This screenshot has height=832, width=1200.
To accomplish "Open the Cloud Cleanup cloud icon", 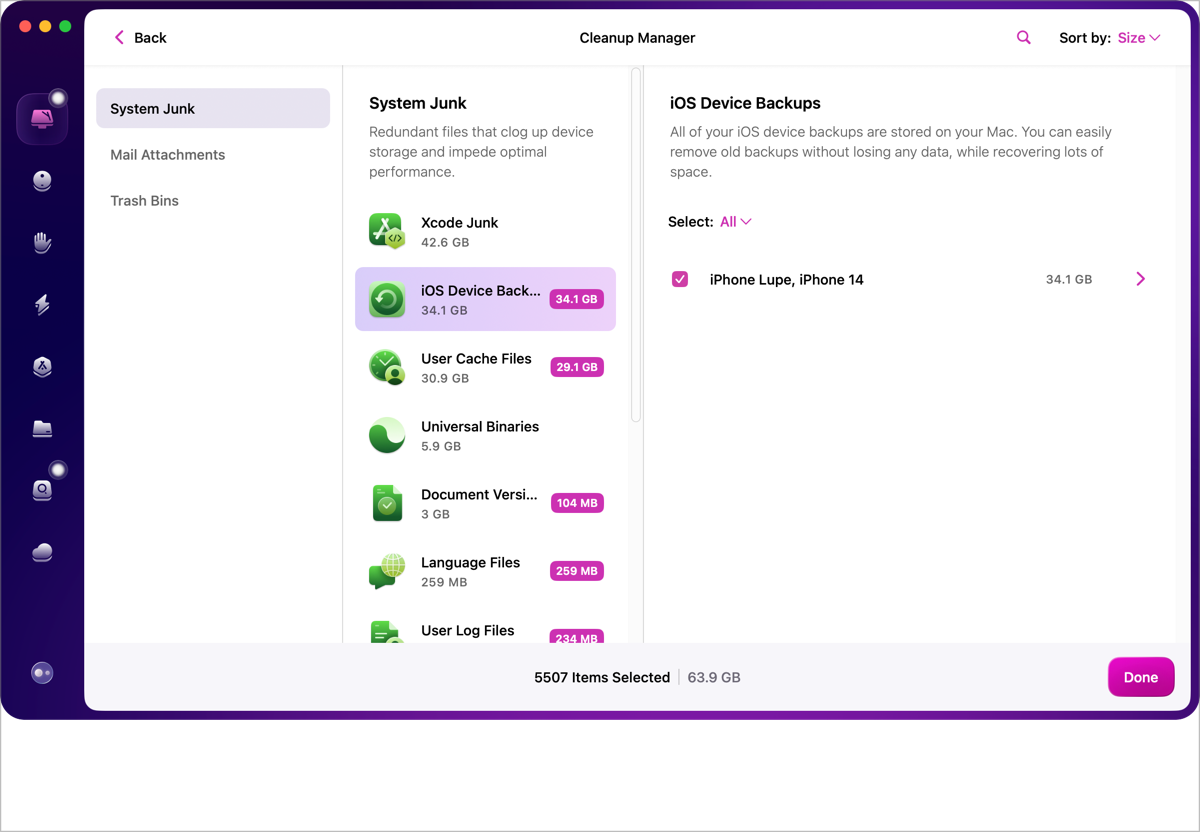I will point(42,553).
